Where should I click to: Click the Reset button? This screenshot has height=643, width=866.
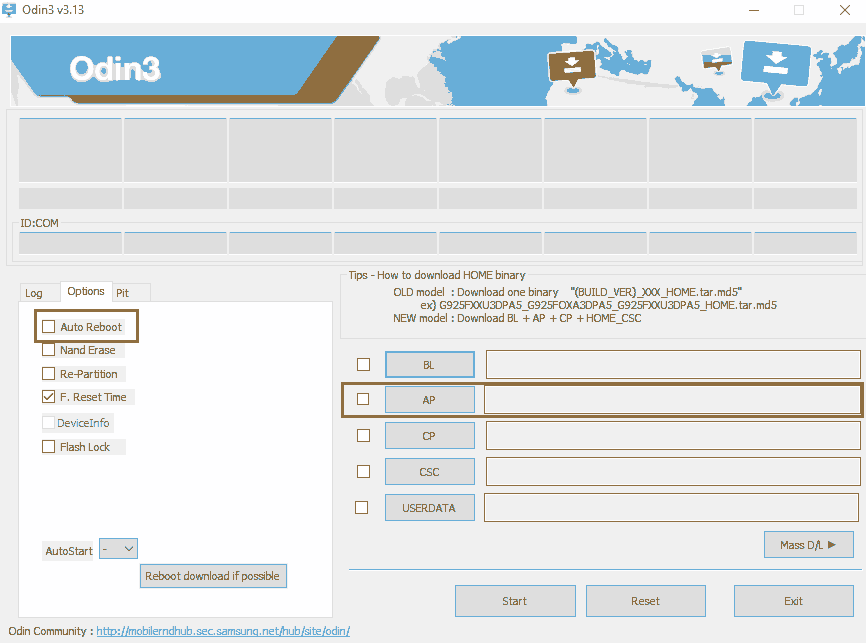pyautogui.click(x=646, y=601)
